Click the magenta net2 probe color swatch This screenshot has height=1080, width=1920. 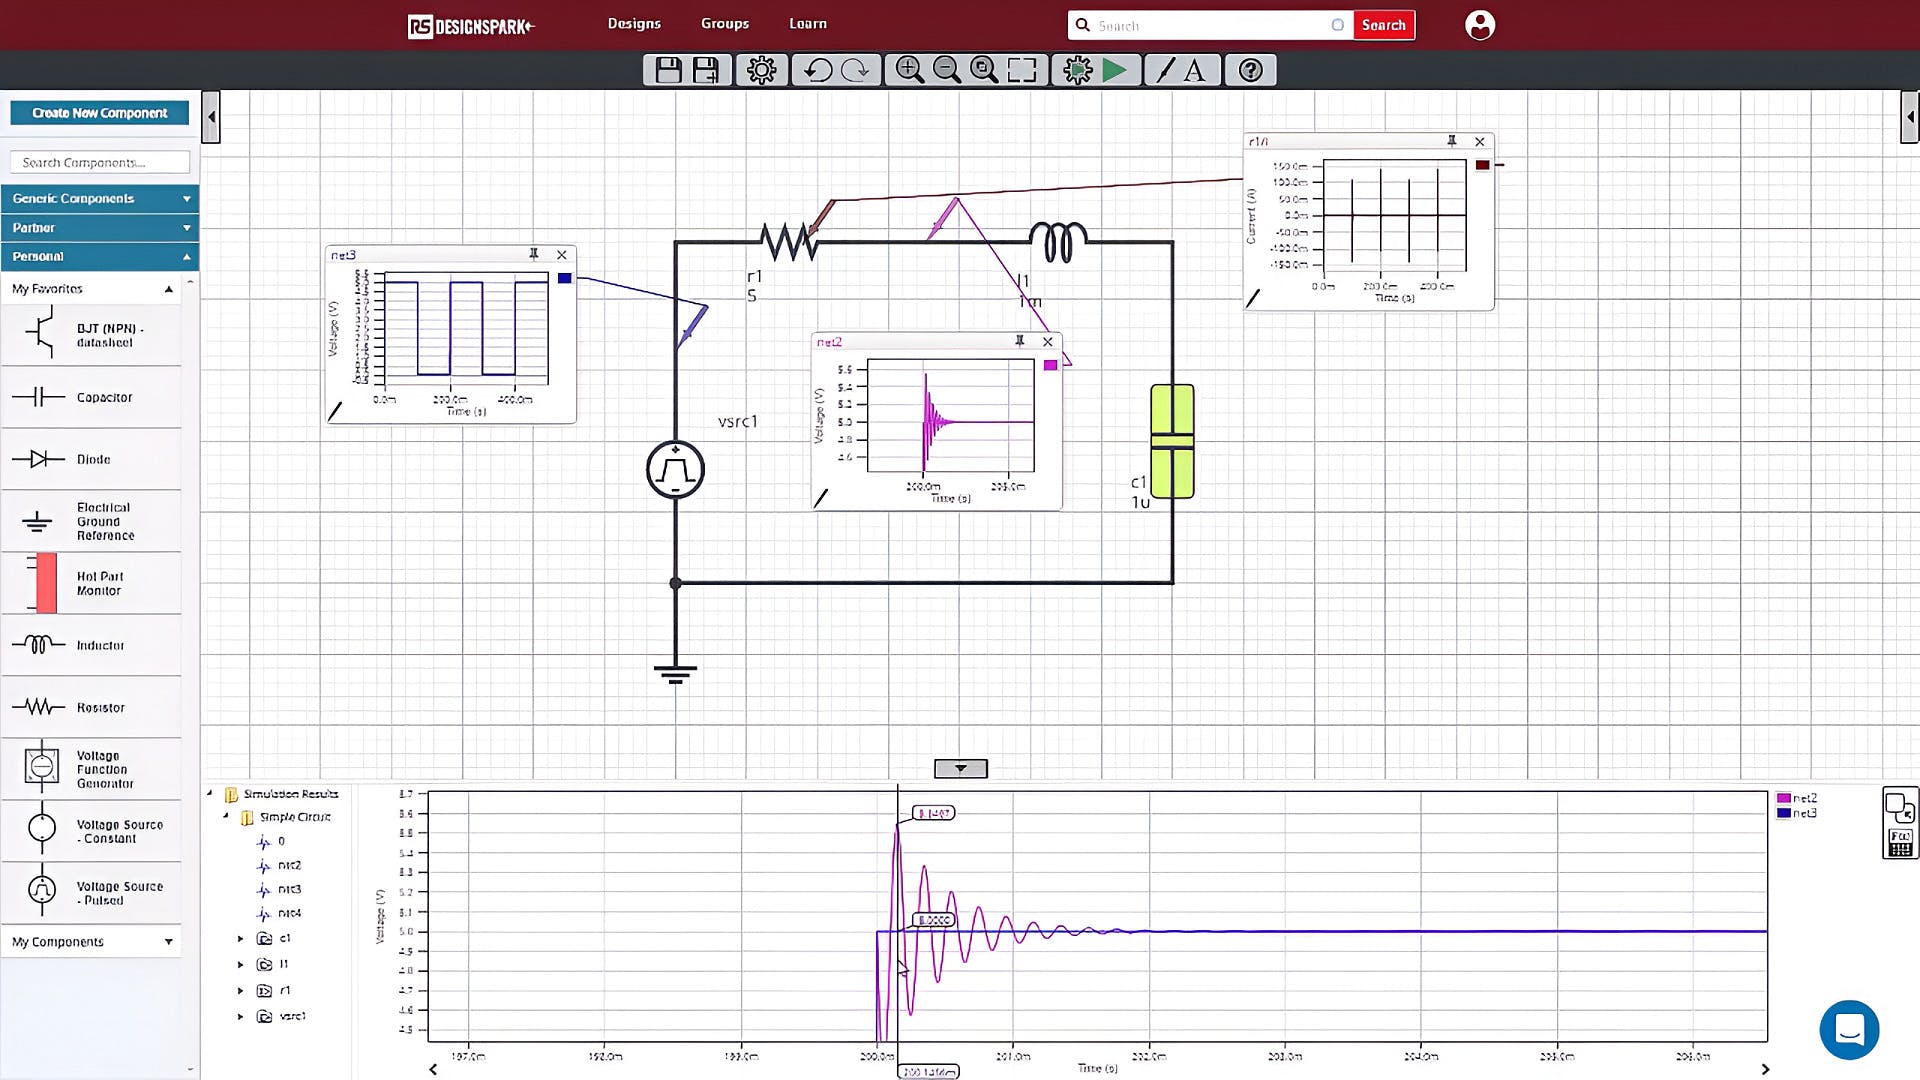tap(1050, 366)
